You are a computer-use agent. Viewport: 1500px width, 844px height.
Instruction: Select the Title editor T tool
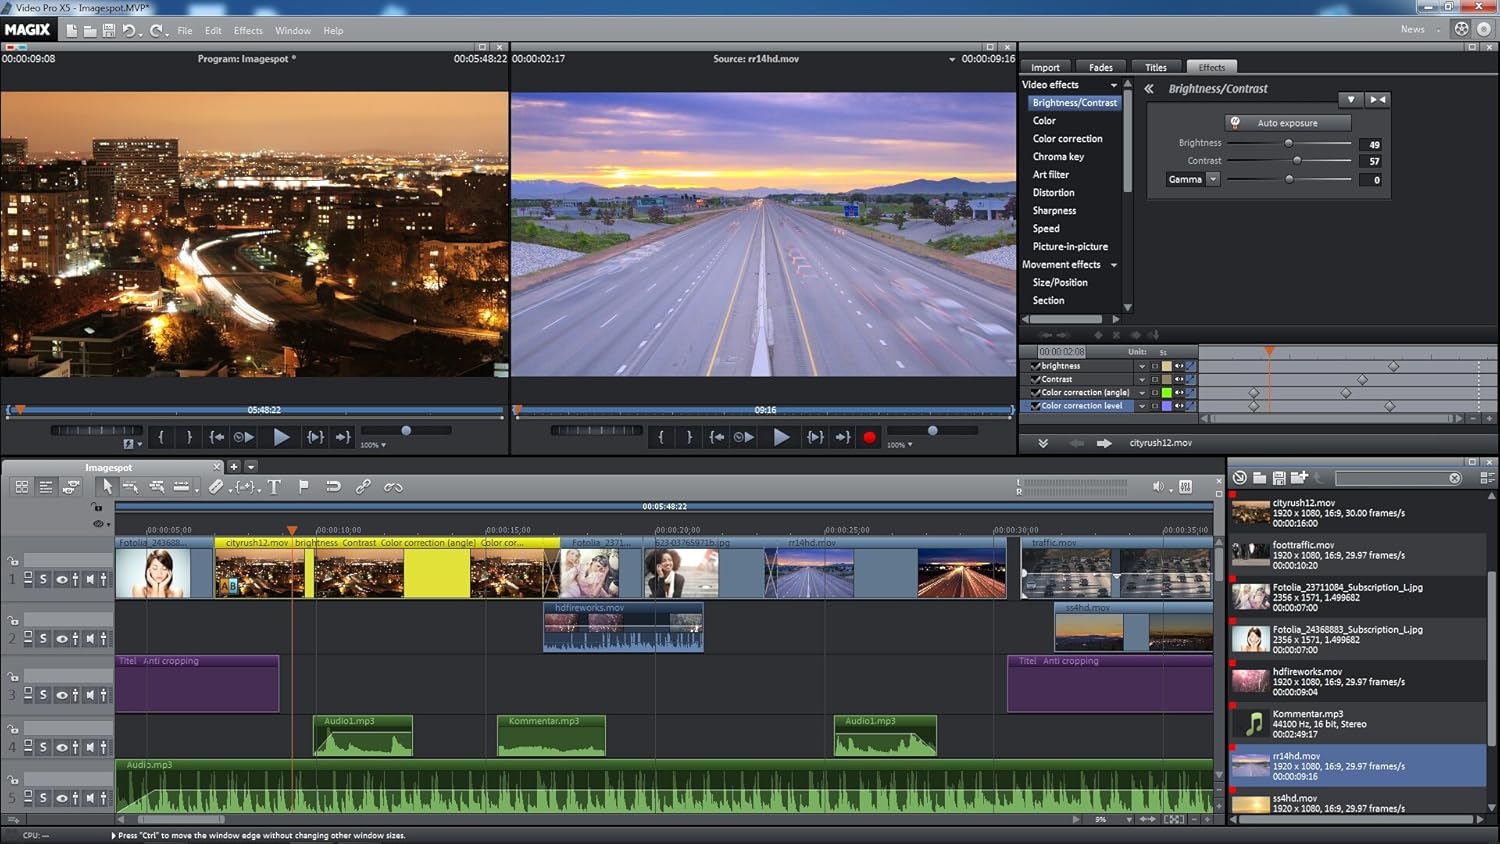click(x=274, y=487)
